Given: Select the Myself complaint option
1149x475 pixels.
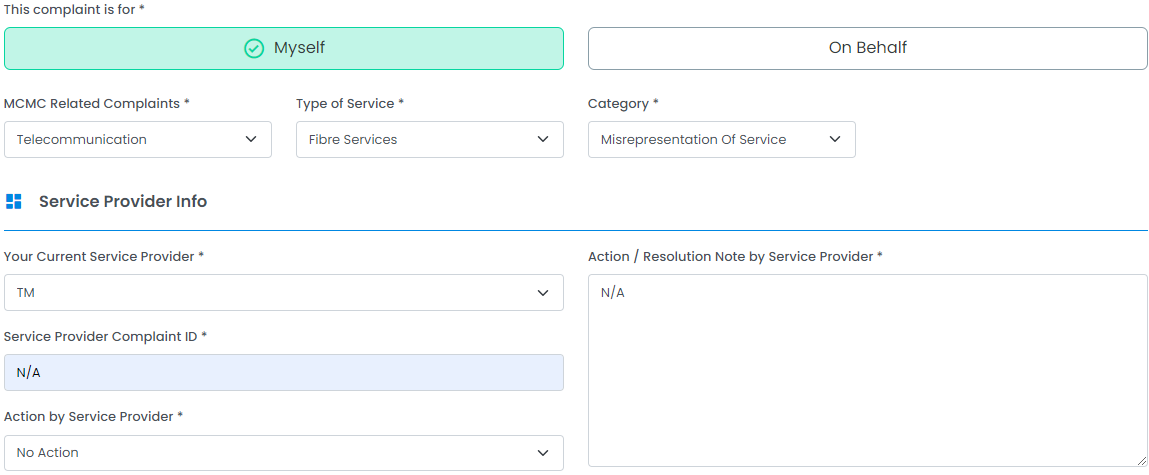Looking at the screenshot, I should tap(284, 48).
